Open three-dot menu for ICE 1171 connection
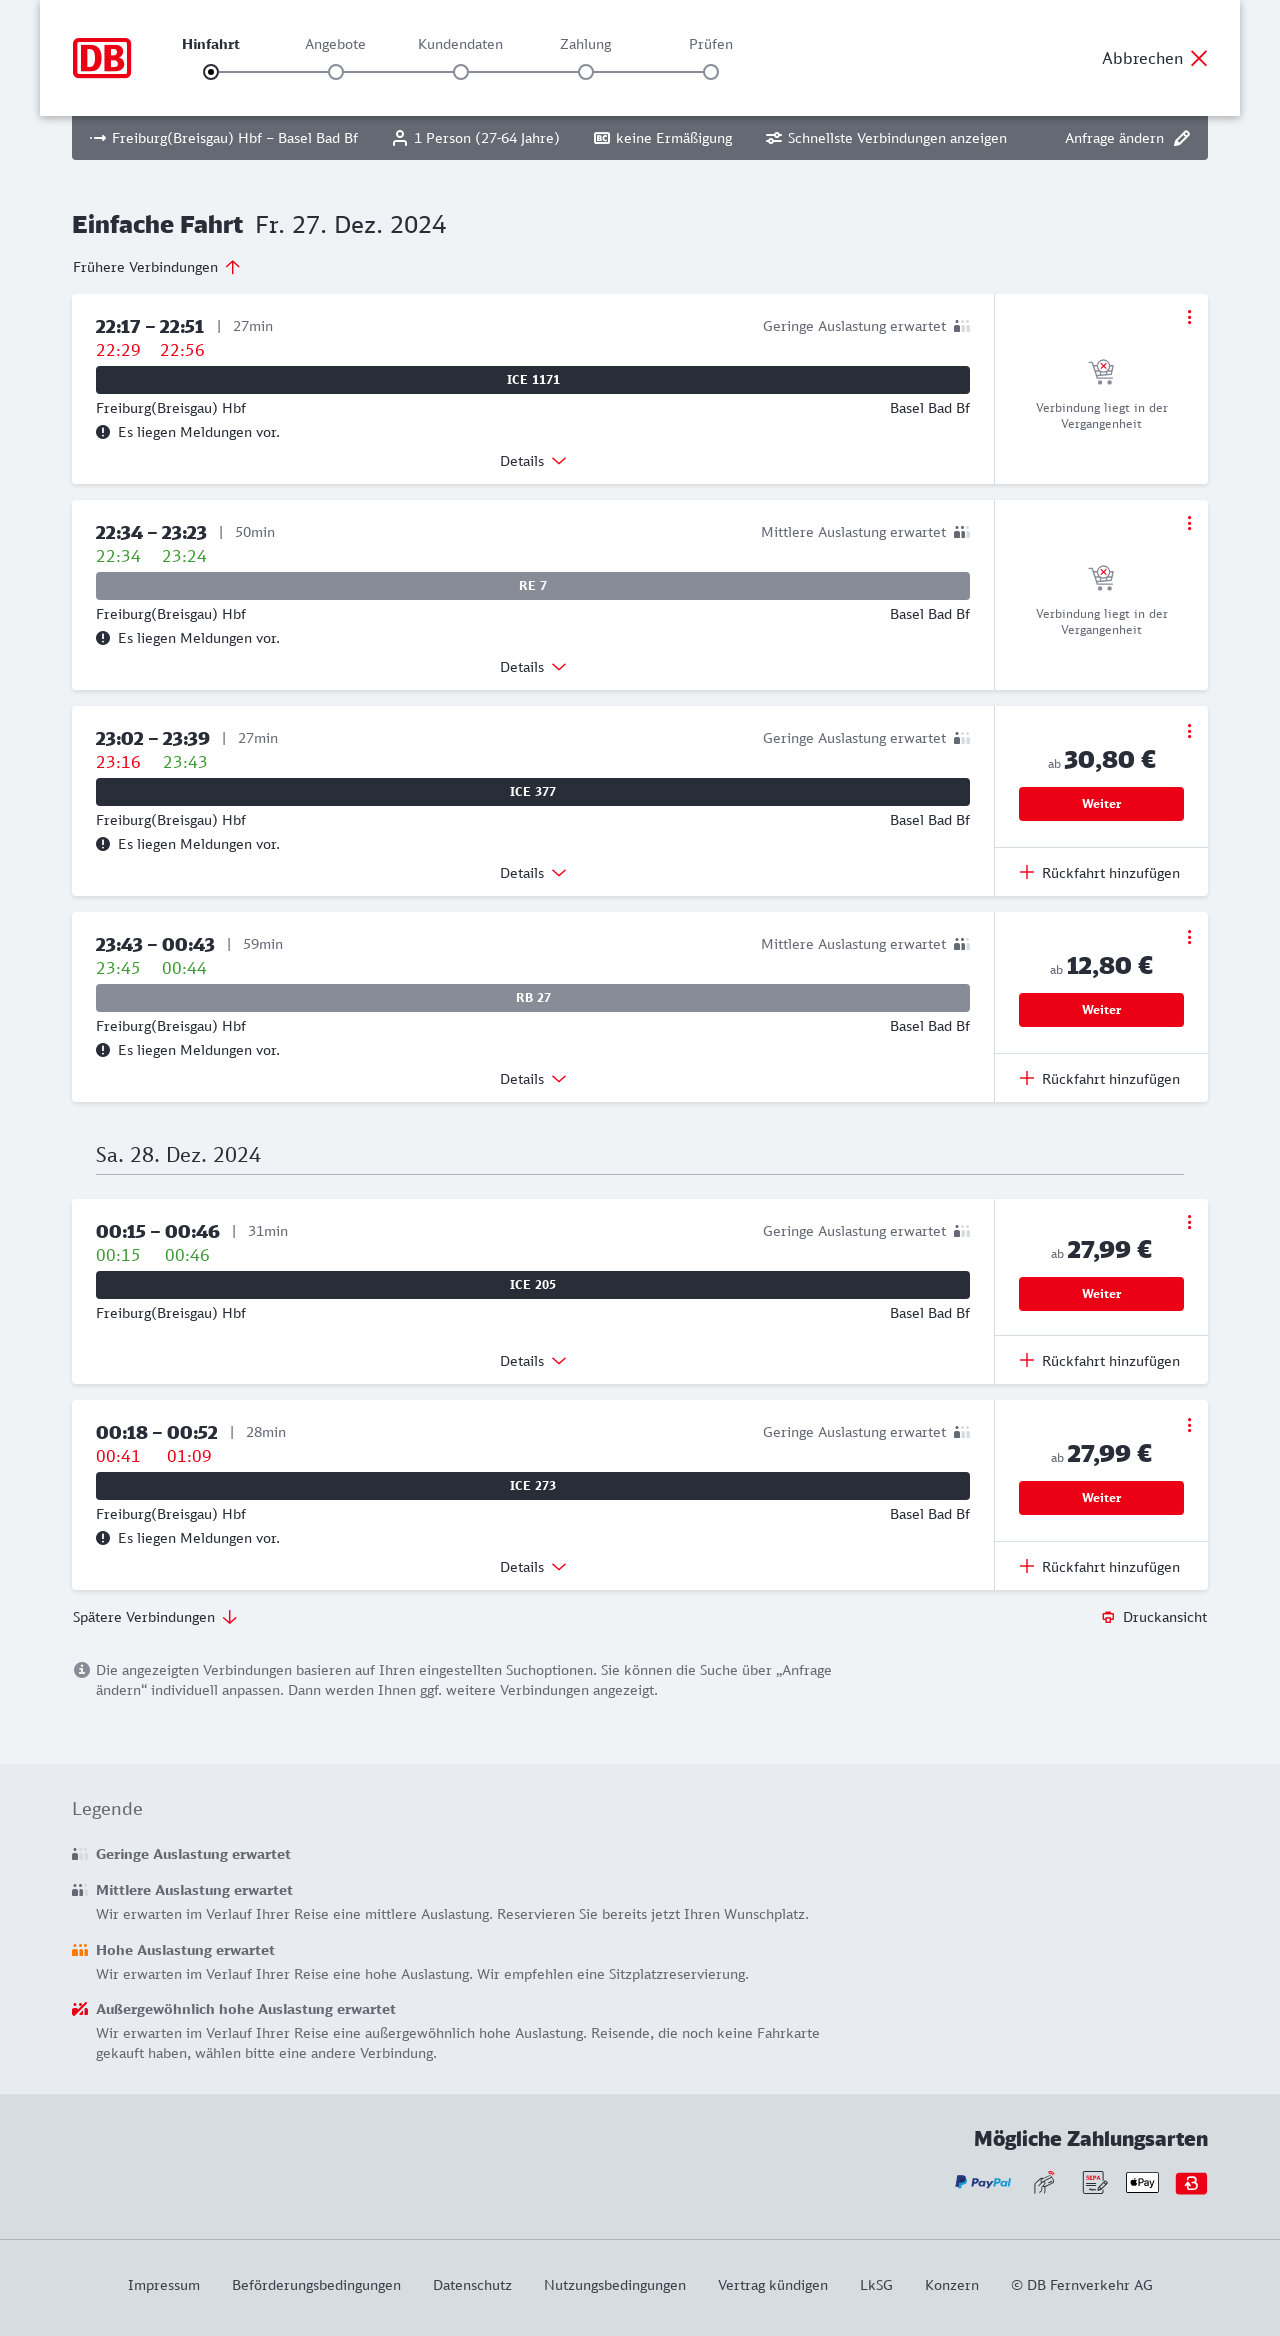1280x2336 pixels. point(1189,317)
